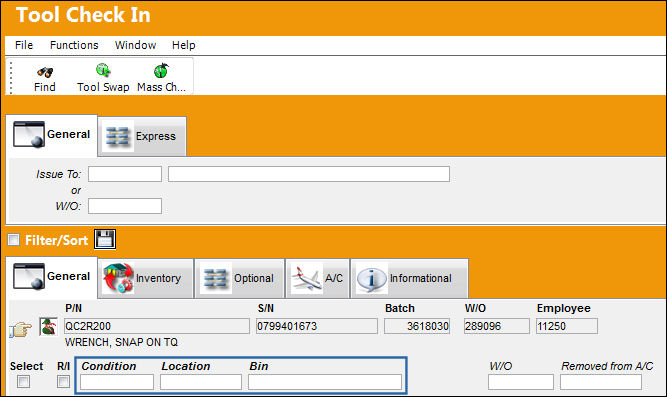This screenshot has height=397, width=667.
Task: Enable the Filter/Sort checkbox
Action: click(x=14, y=240)
